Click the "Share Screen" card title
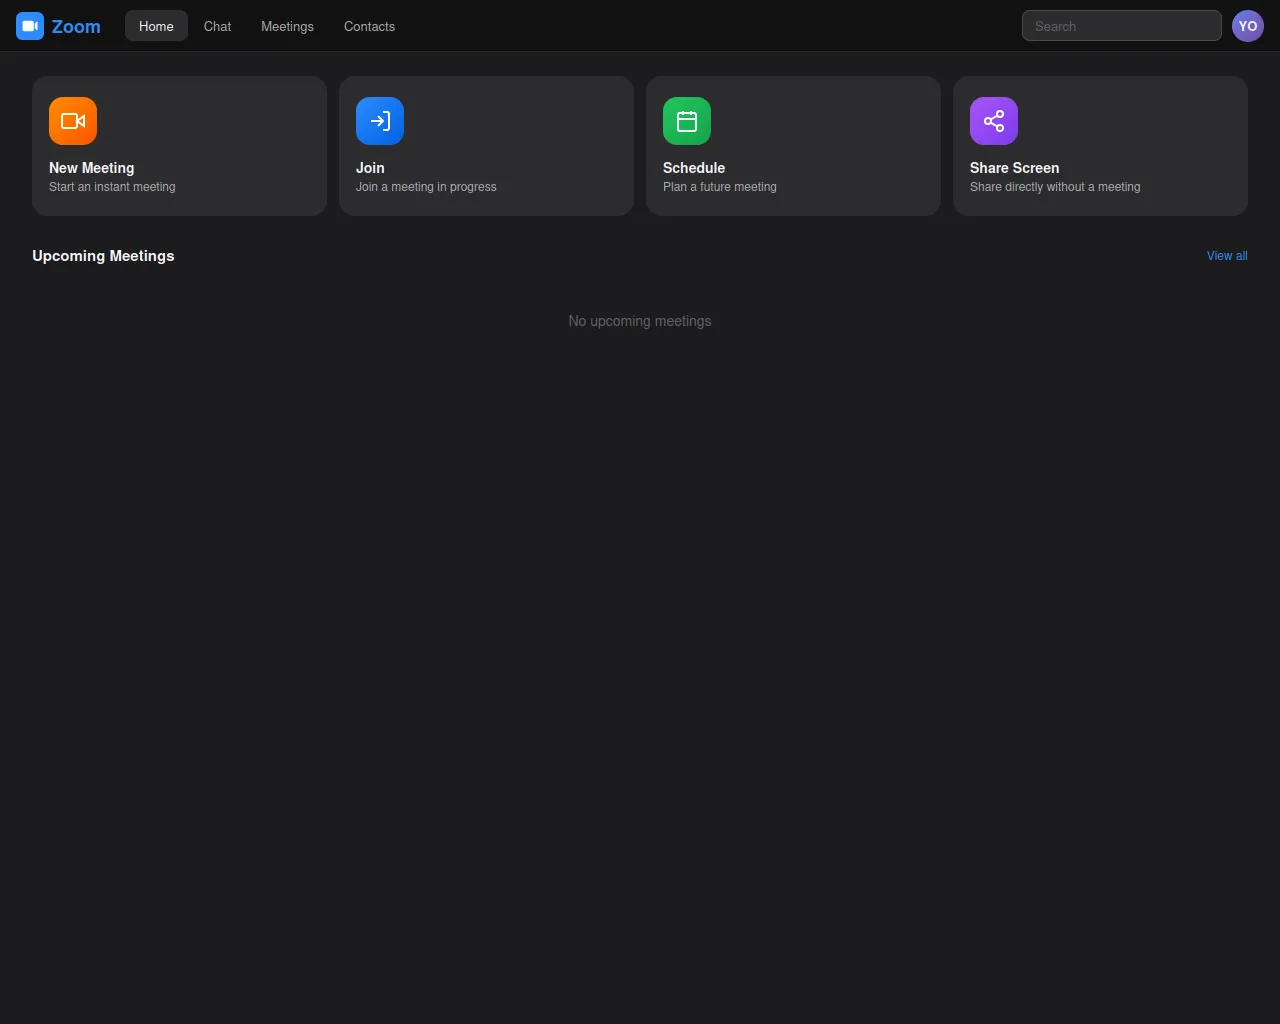1280x1024 pixels. (x=1014, y=168)
